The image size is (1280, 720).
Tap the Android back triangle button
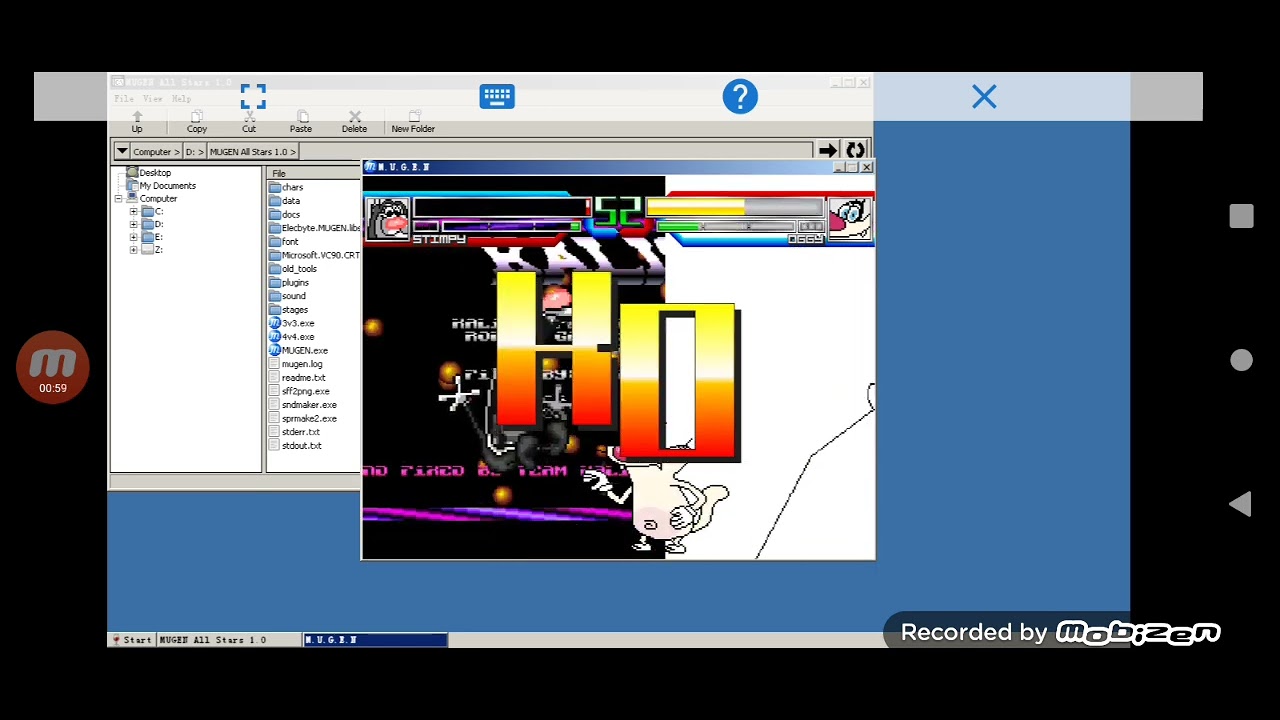click(x=1240, y=504)
